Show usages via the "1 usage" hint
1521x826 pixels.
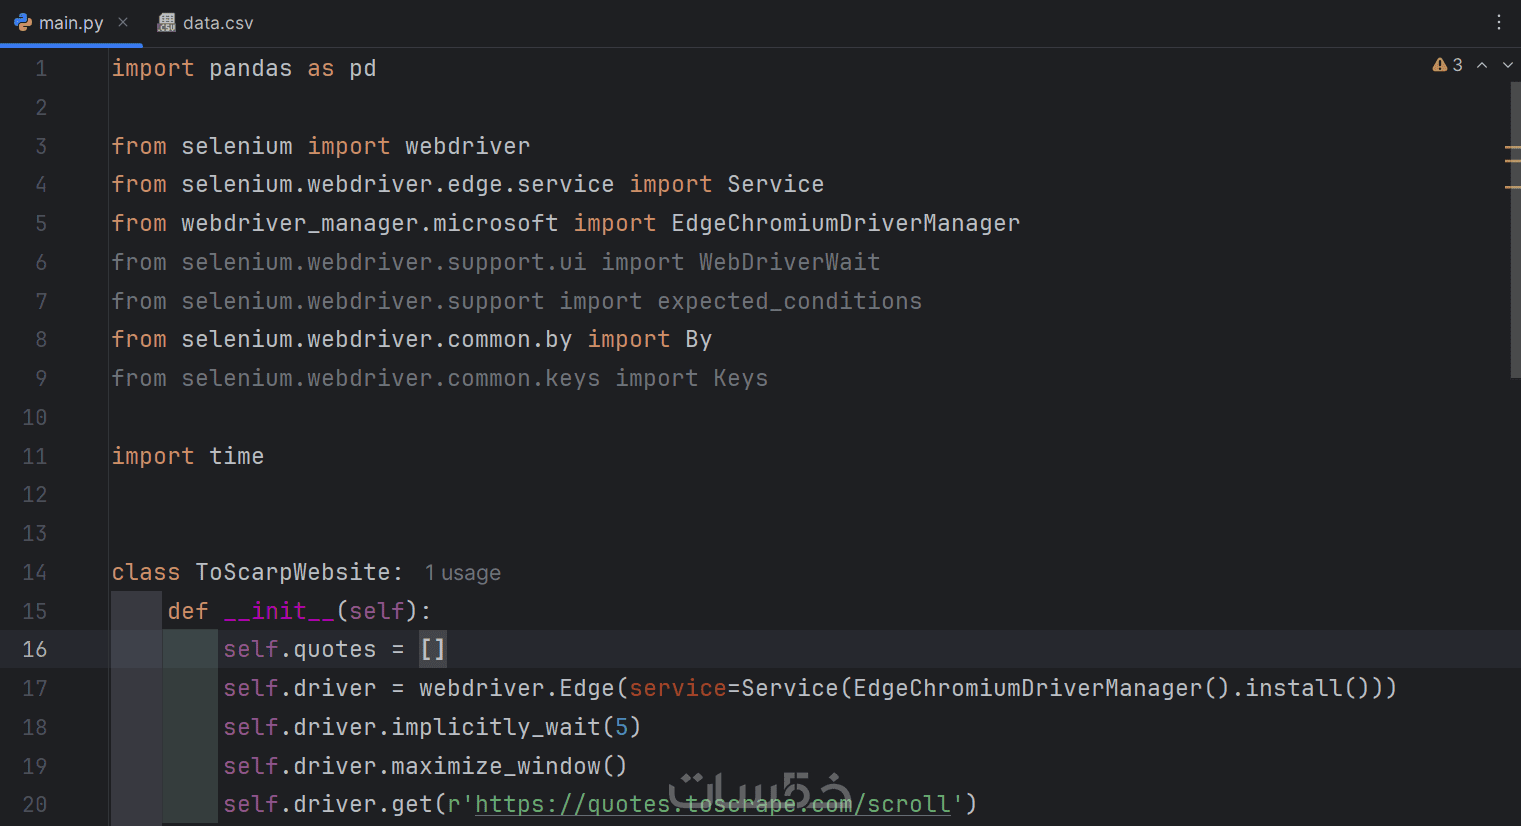(x=462, y=573)
